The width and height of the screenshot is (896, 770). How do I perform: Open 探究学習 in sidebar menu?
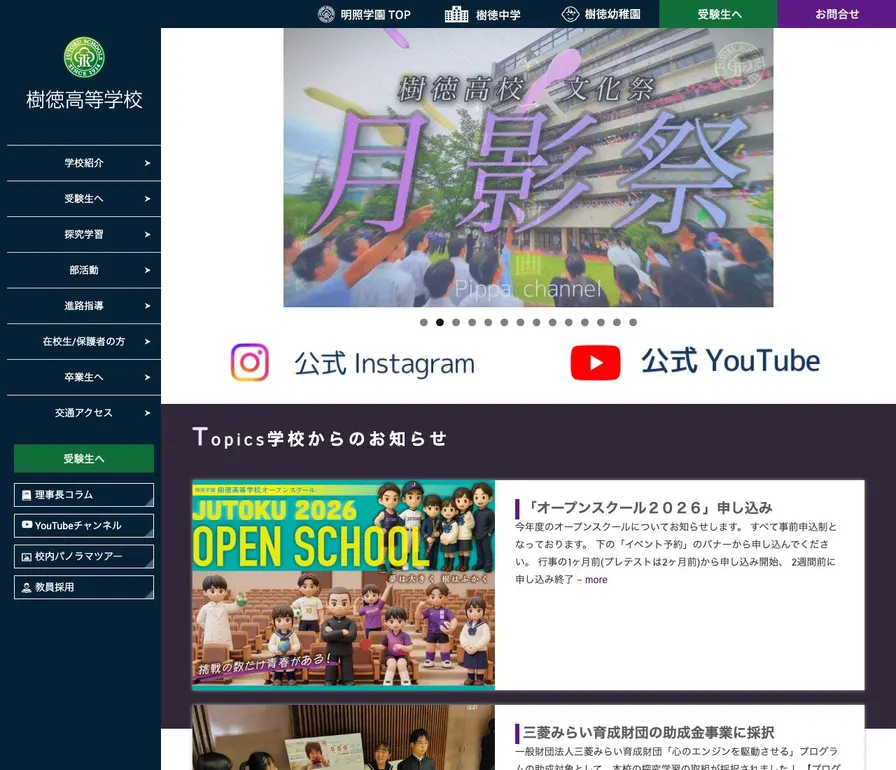tap(84, 234)
